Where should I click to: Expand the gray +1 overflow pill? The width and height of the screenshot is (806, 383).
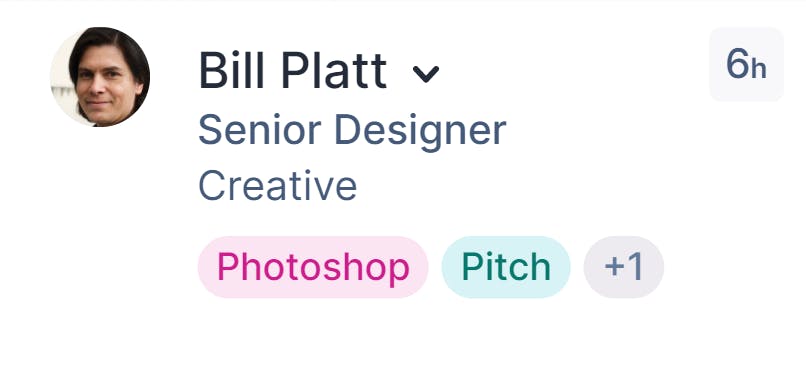coord(624,267)
